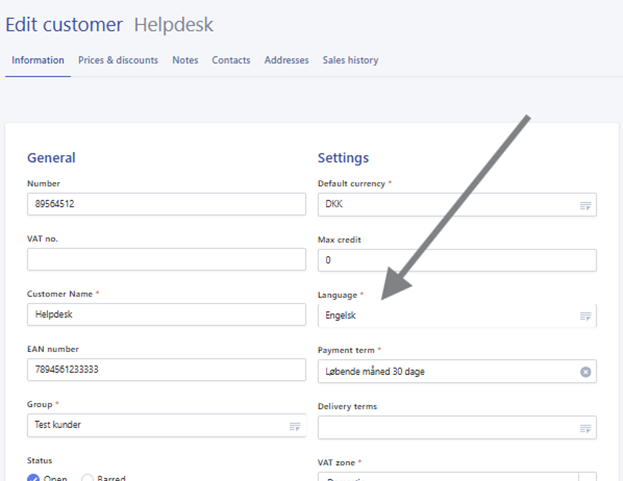Click the customer Number input field
This screenshot has height=481, width=623.
[166, 204]
